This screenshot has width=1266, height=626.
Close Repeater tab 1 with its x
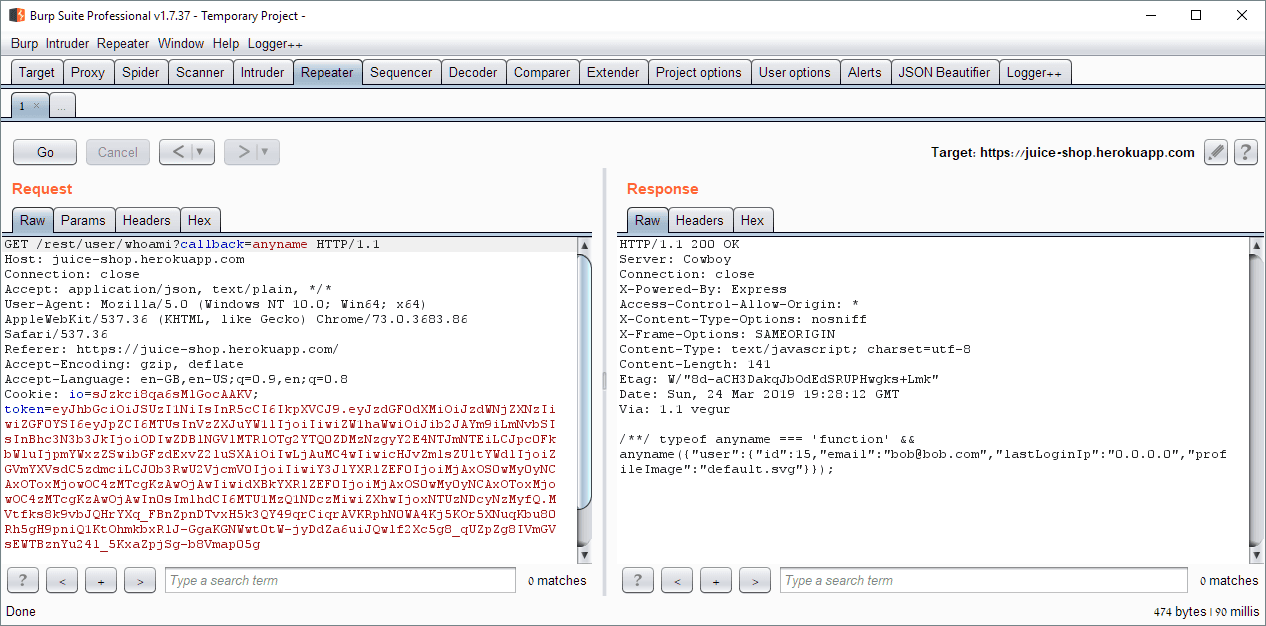coord(36,105)
